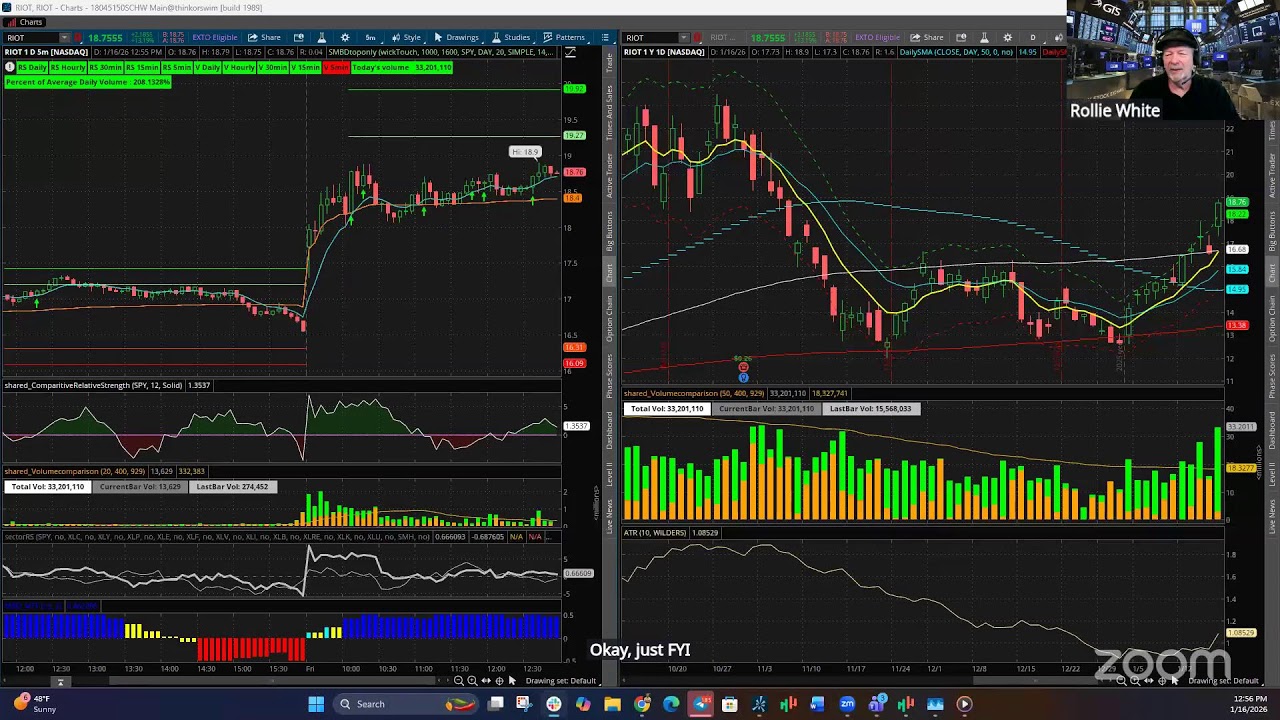Toggle the V Hourly label
Screen dimensions: 1280x720
tap(239, 67)
